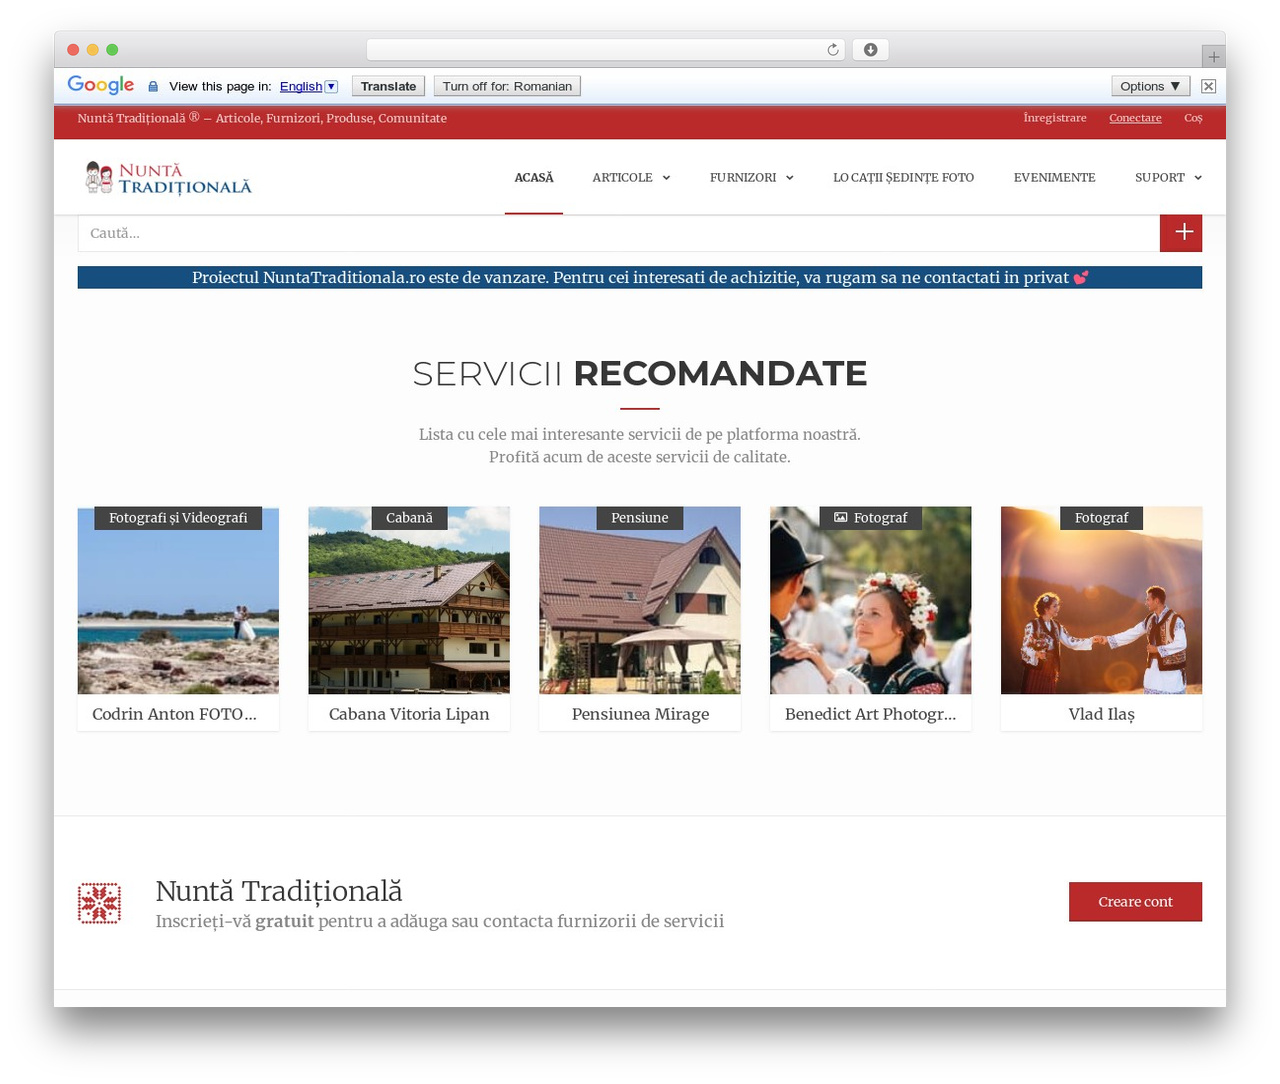This screenshot has width=1280, height=1084.
Task: Expand the Furnizori menu
Action: pos(751,177)
